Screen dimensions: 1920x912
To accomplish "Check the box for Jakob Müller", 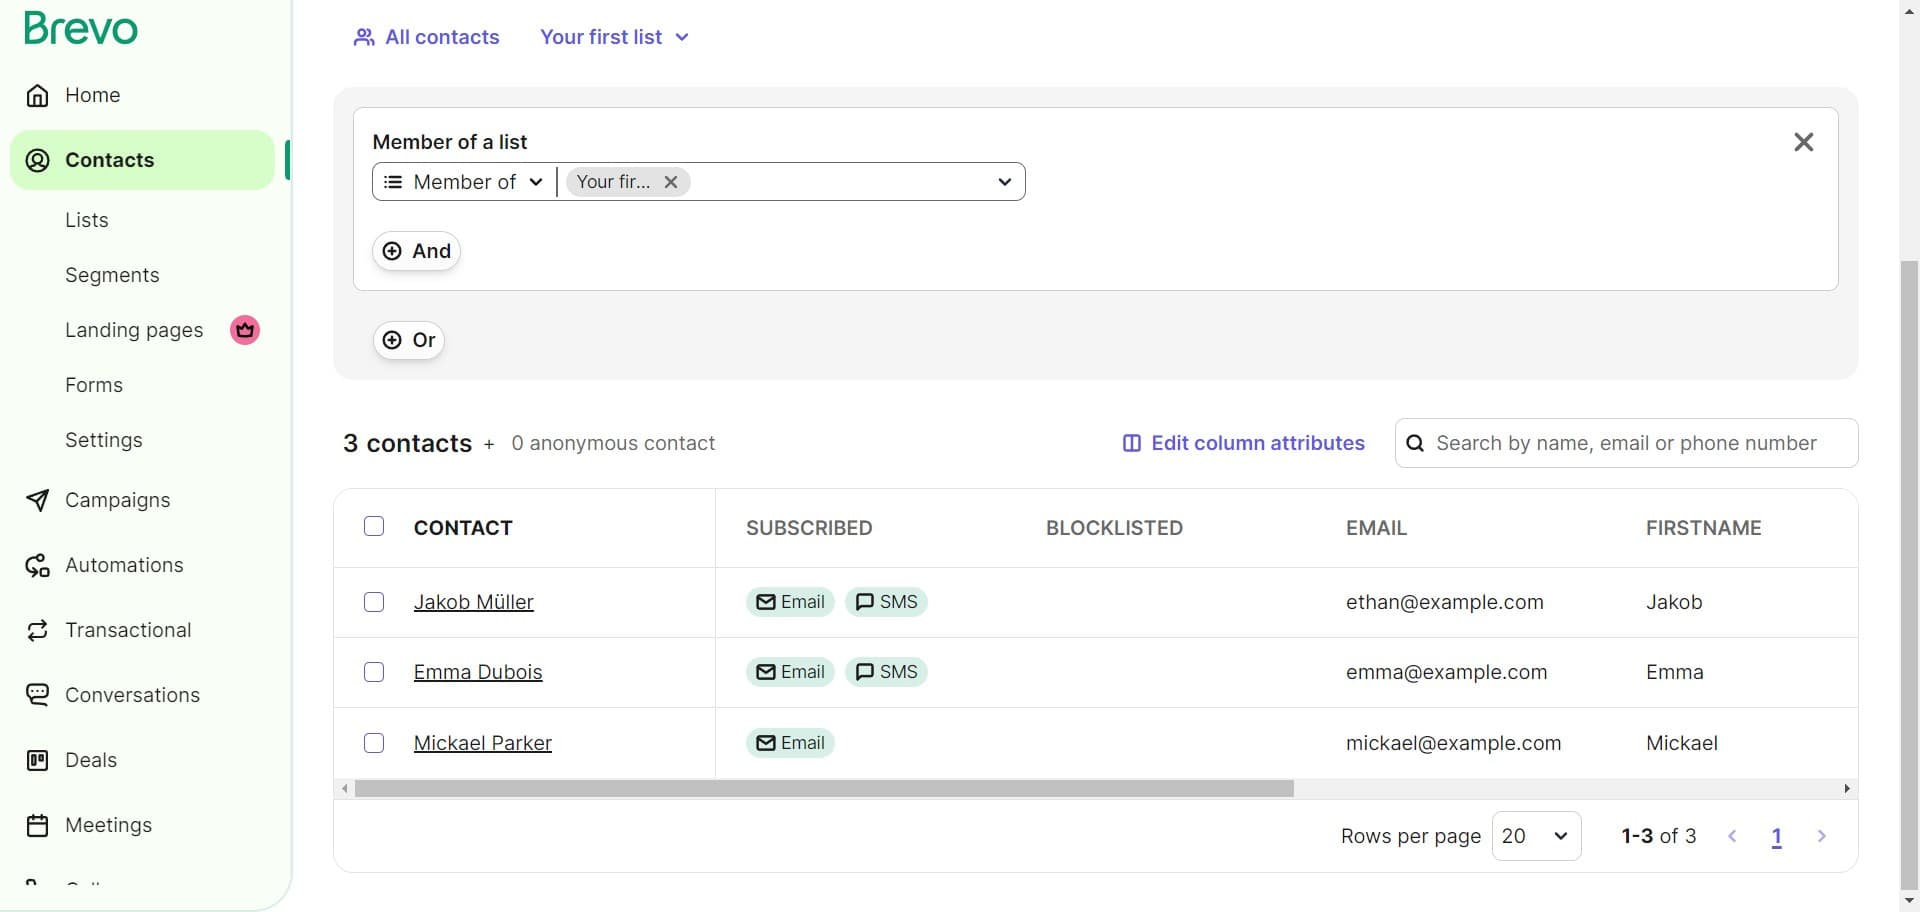I will pos(374,602).
